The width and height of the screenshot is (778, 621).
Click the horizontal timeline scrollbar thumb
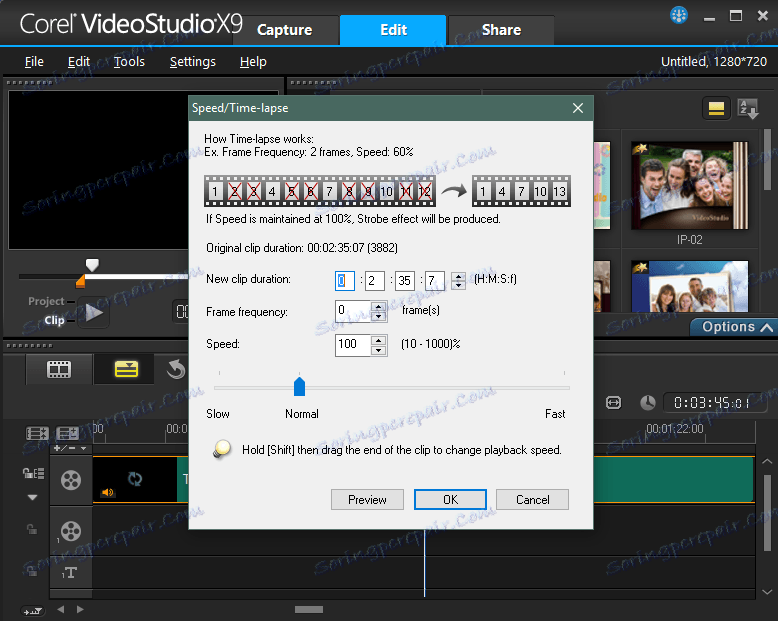click(309, 610)
